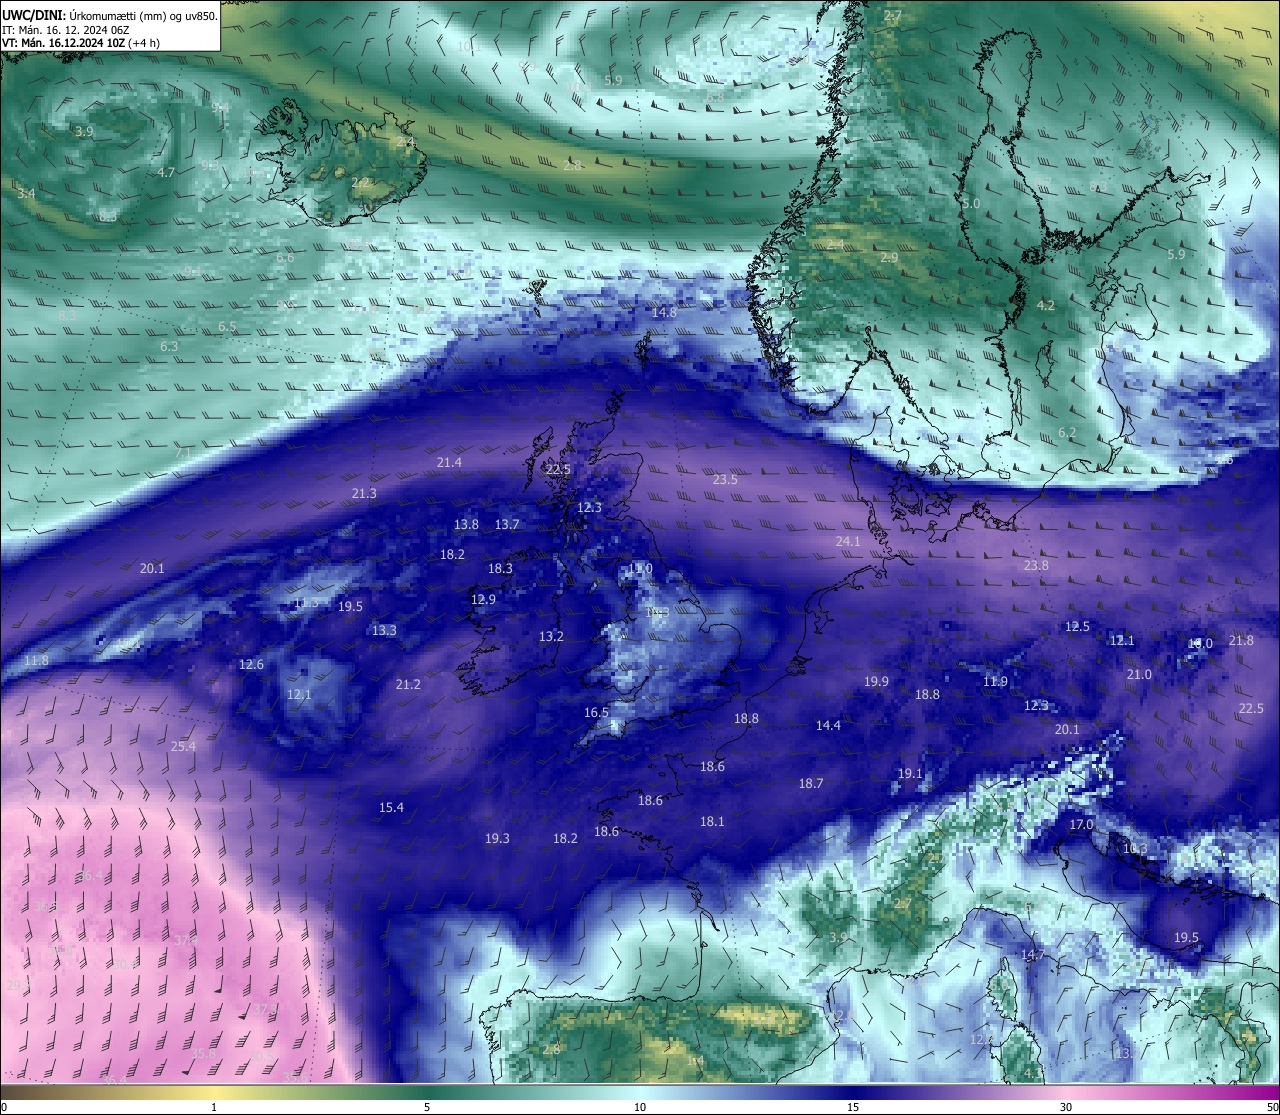Click the 18.1 value over western France
This screenshot has width=1280, height=1115.
[712, 821]
